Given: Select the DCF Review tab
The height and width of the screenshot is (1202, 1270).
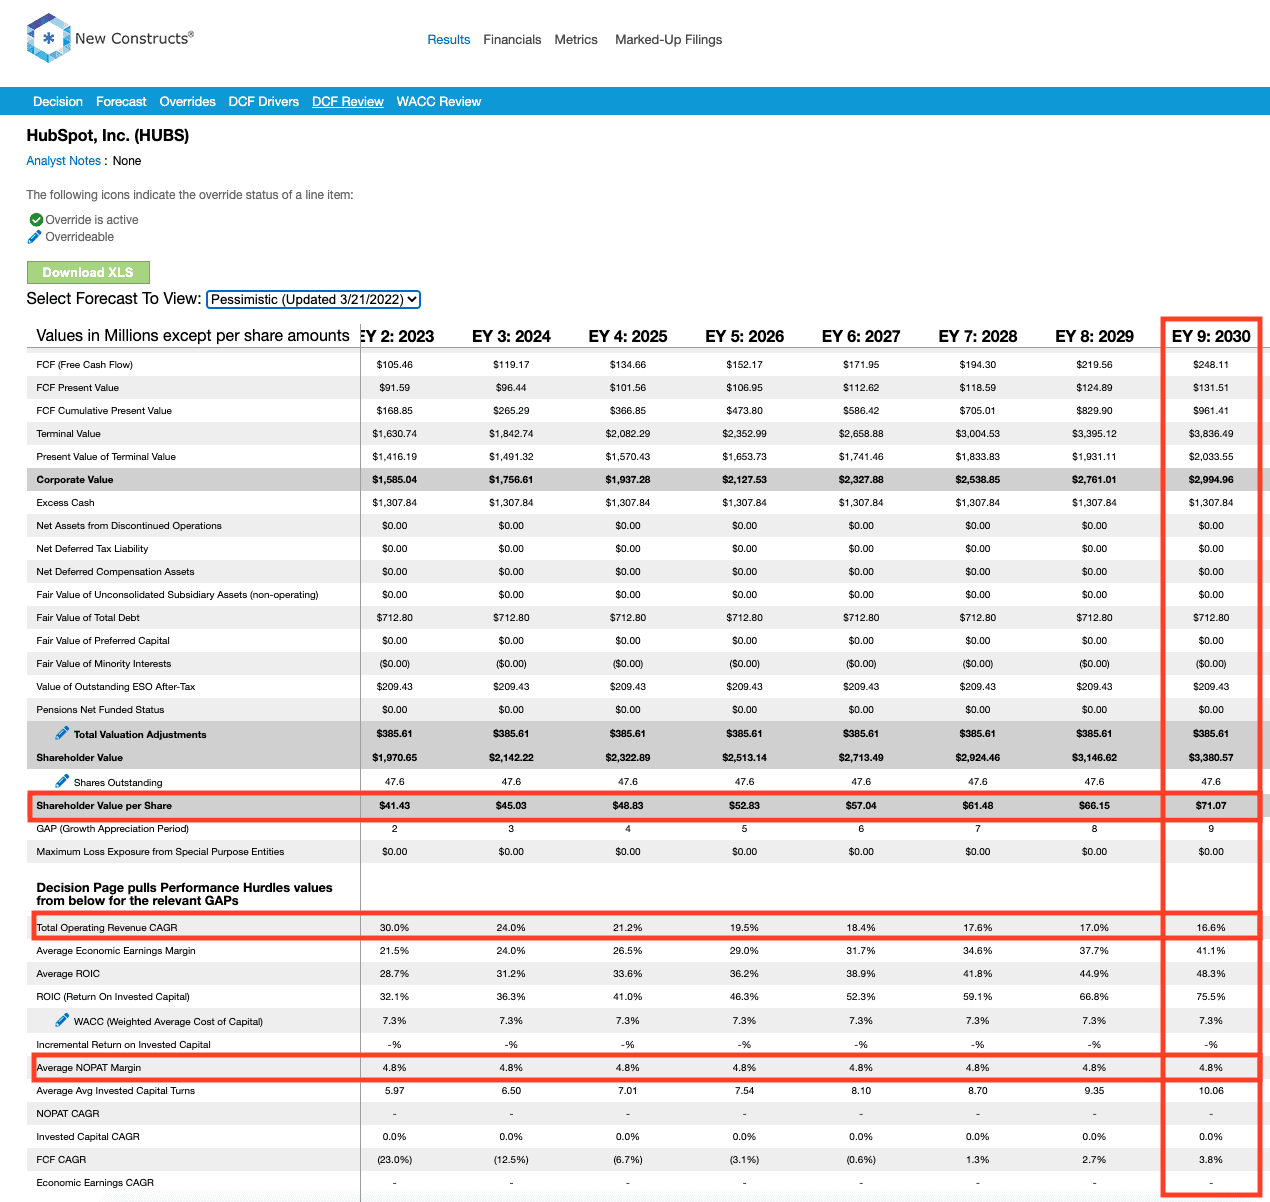Looking at the screenshot, I should (348, 101).
